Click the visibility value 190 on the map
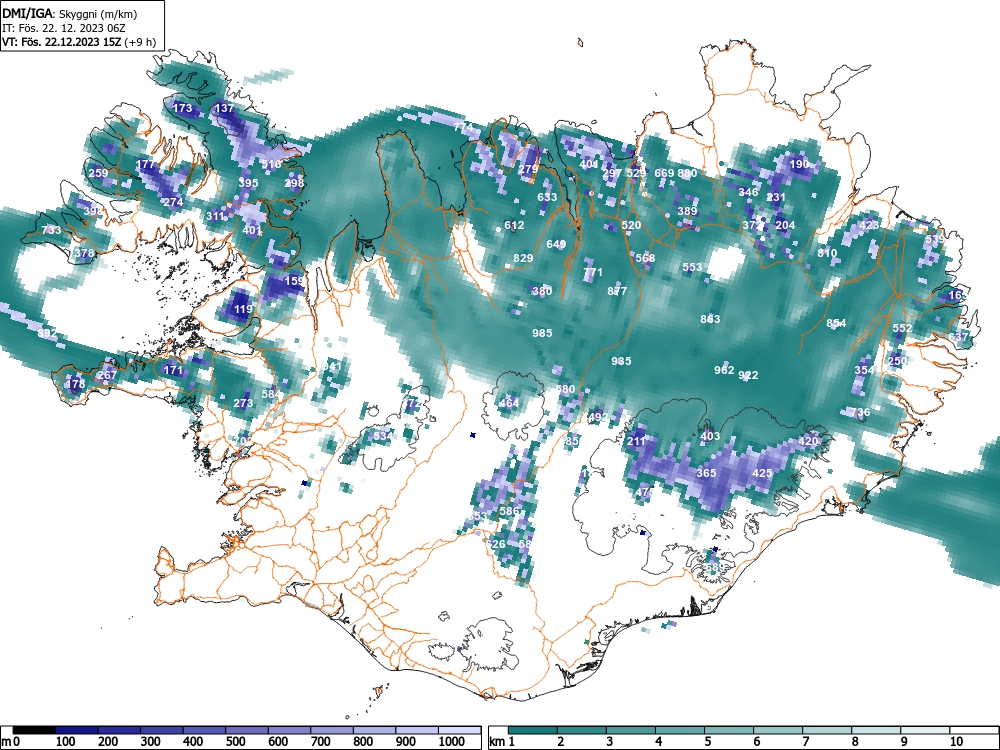1000x750 pixels. (799, 164)
